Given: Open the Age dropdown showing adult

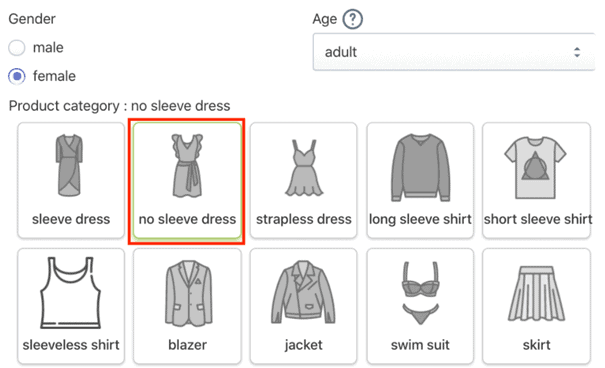Looking at the screenshot, I should point(454,52).
